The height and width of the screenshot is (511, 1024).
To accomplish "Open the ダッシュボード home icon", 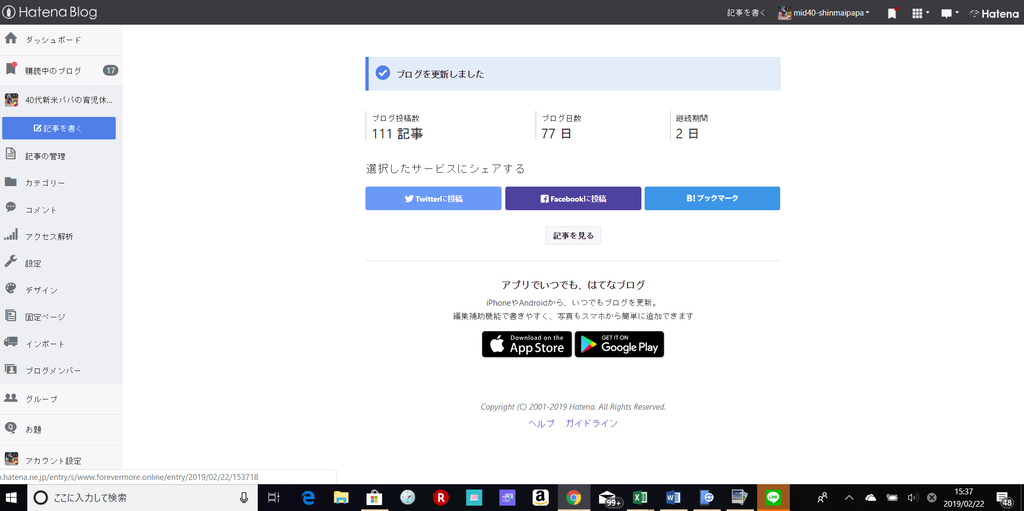I will coord(10,39).
